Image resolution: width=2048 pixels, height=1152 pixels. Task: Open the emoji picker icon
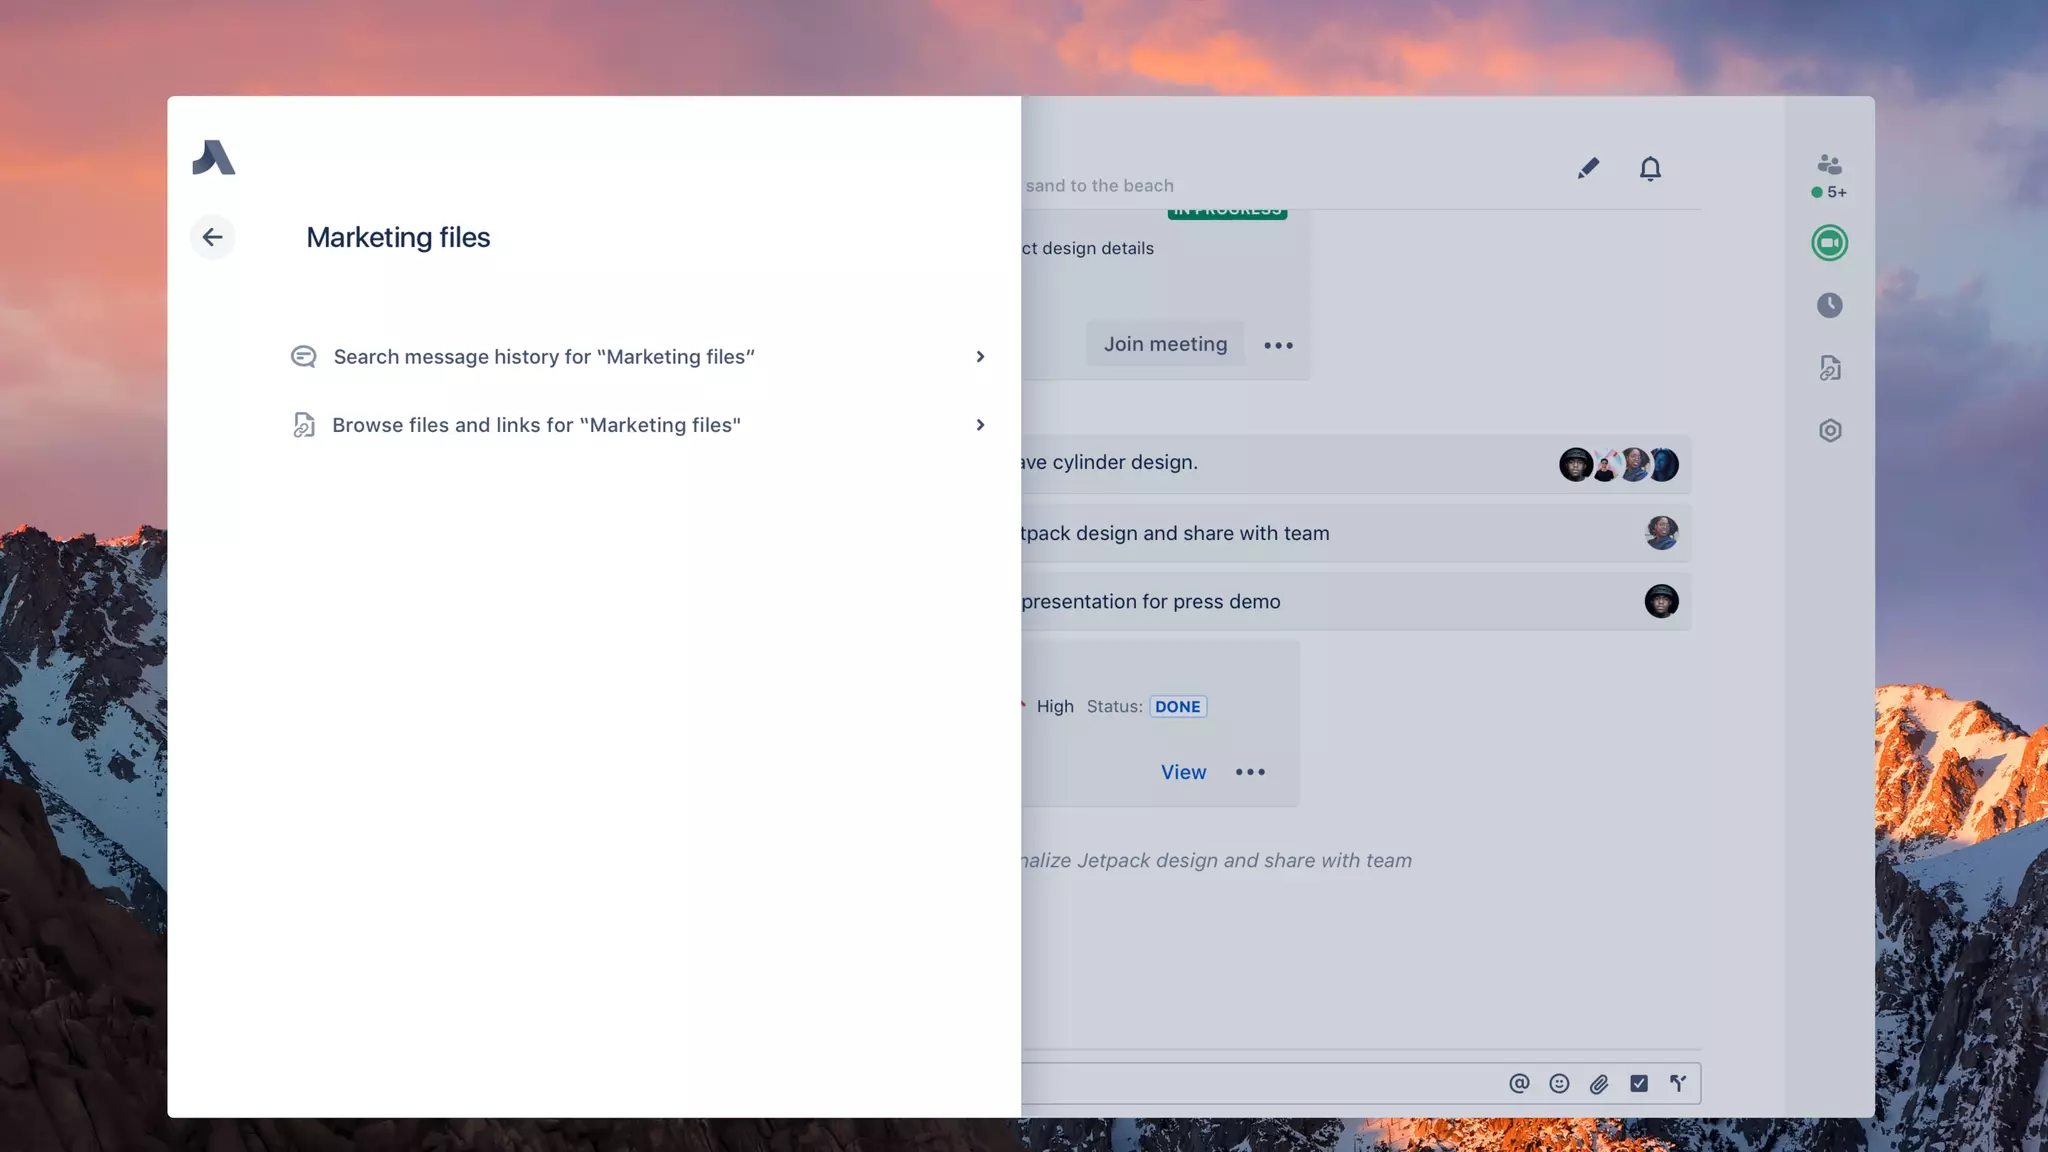pos(1559,1083)
